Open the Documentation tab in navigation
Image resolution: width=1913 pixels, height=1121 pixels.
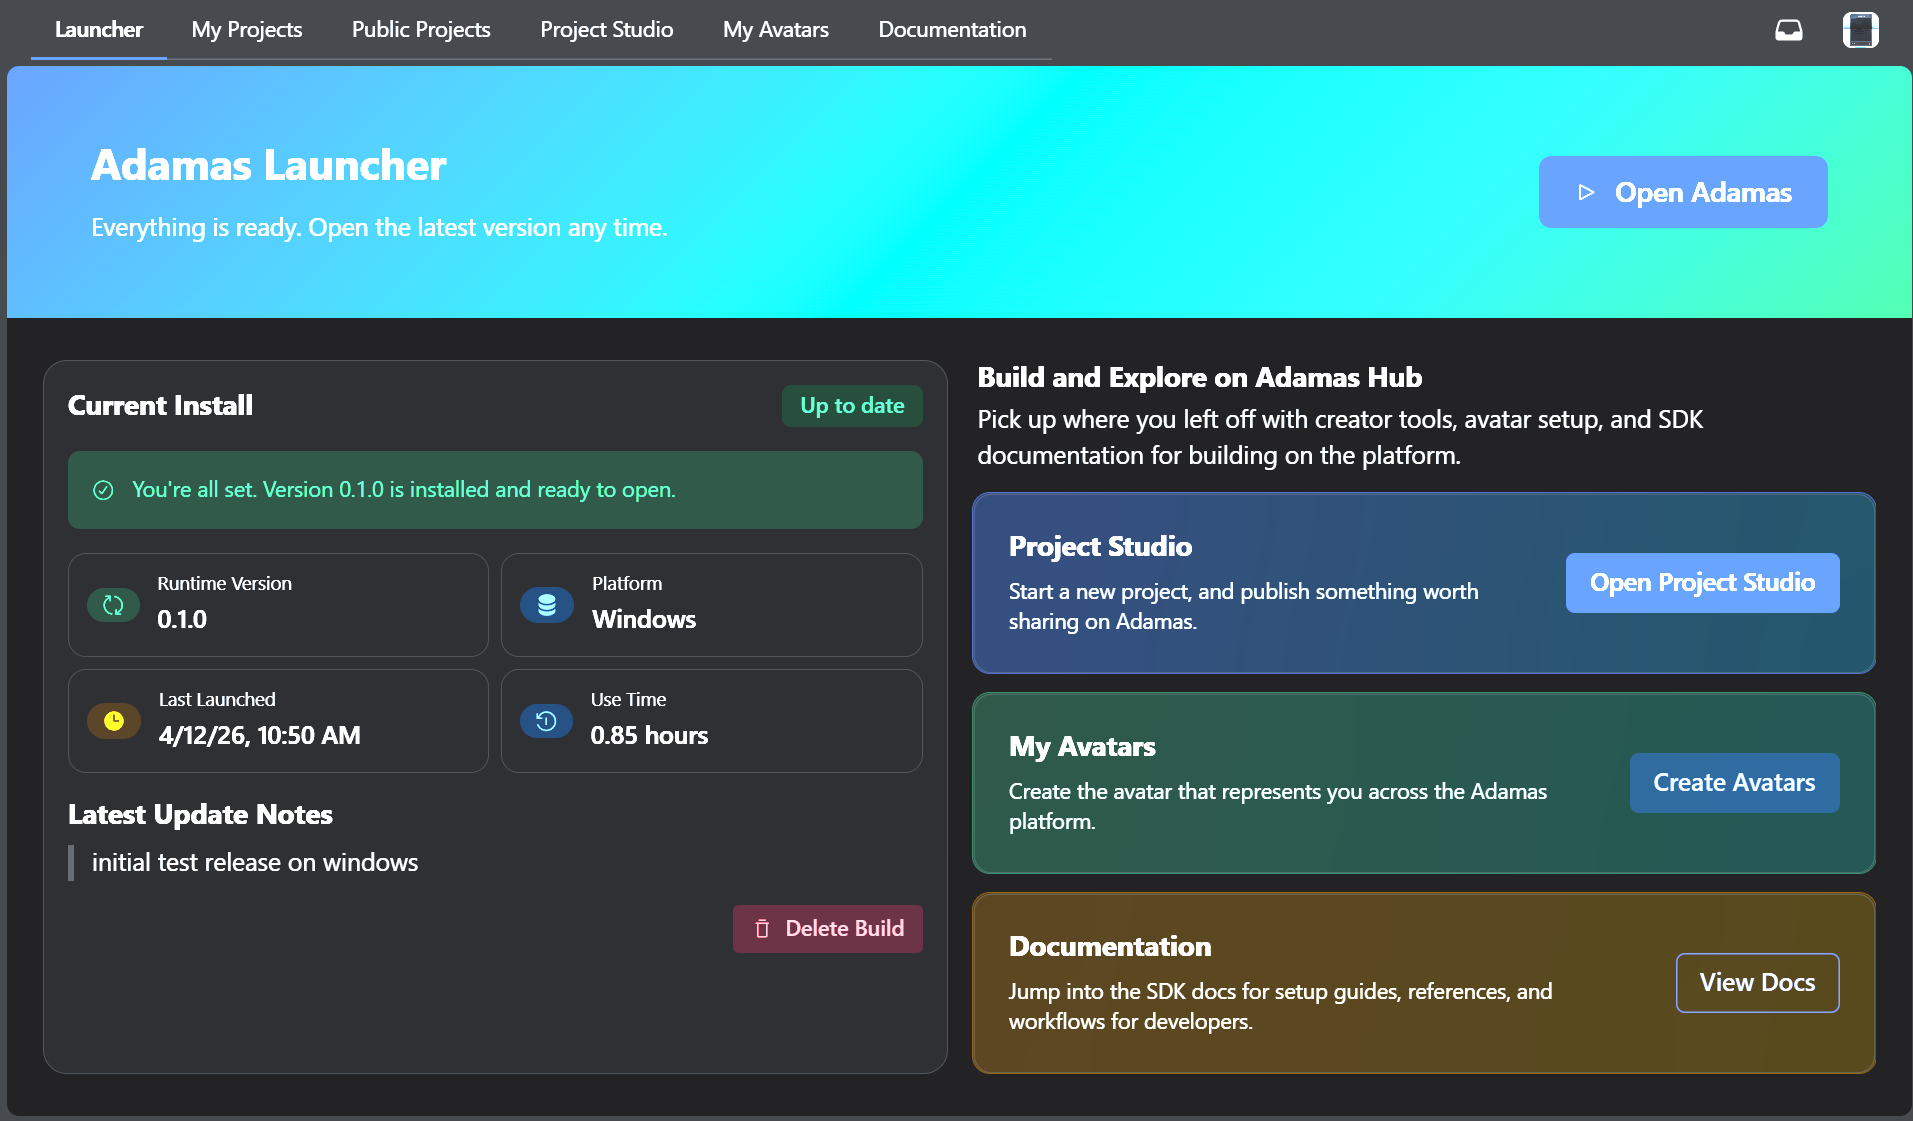coord(952,30)
